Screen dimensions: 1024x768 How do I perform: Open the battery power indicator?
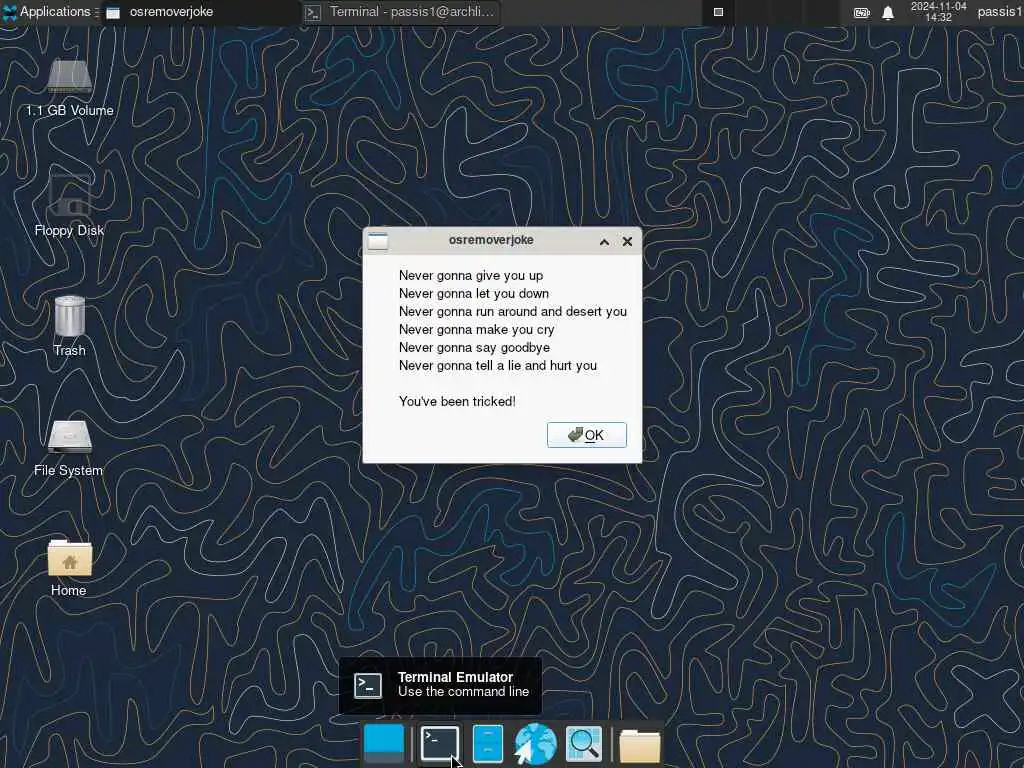click(862, 12)
